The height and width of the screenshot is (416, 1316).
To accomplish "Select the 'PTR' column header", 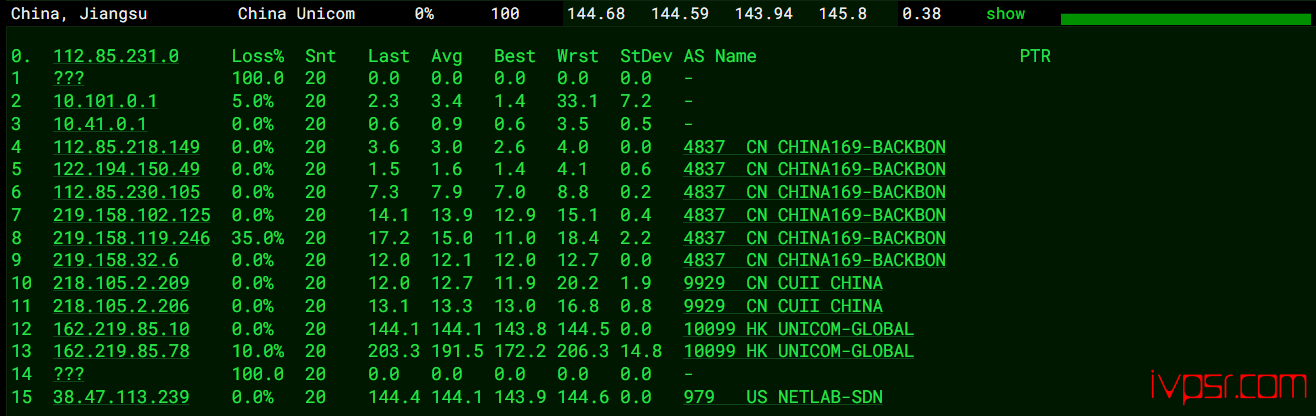I will (1035, 56).
